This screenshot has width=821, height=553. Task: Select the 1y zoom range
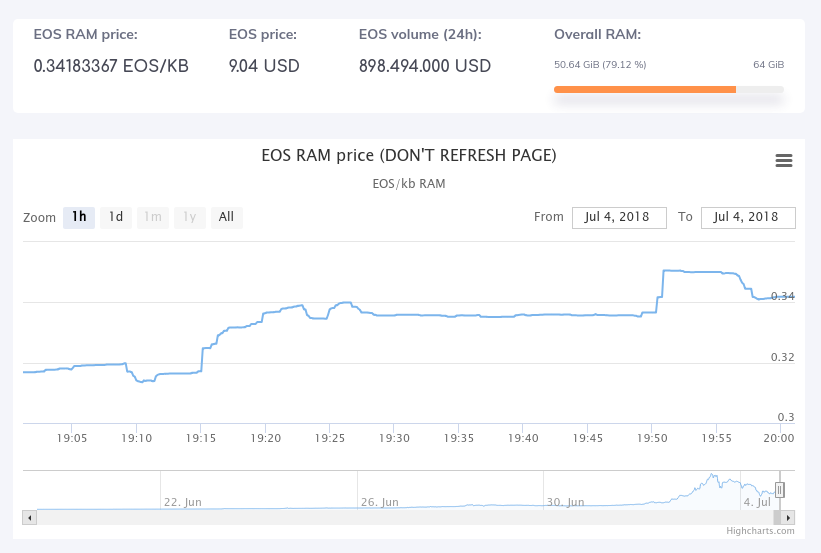click(190, 217)
